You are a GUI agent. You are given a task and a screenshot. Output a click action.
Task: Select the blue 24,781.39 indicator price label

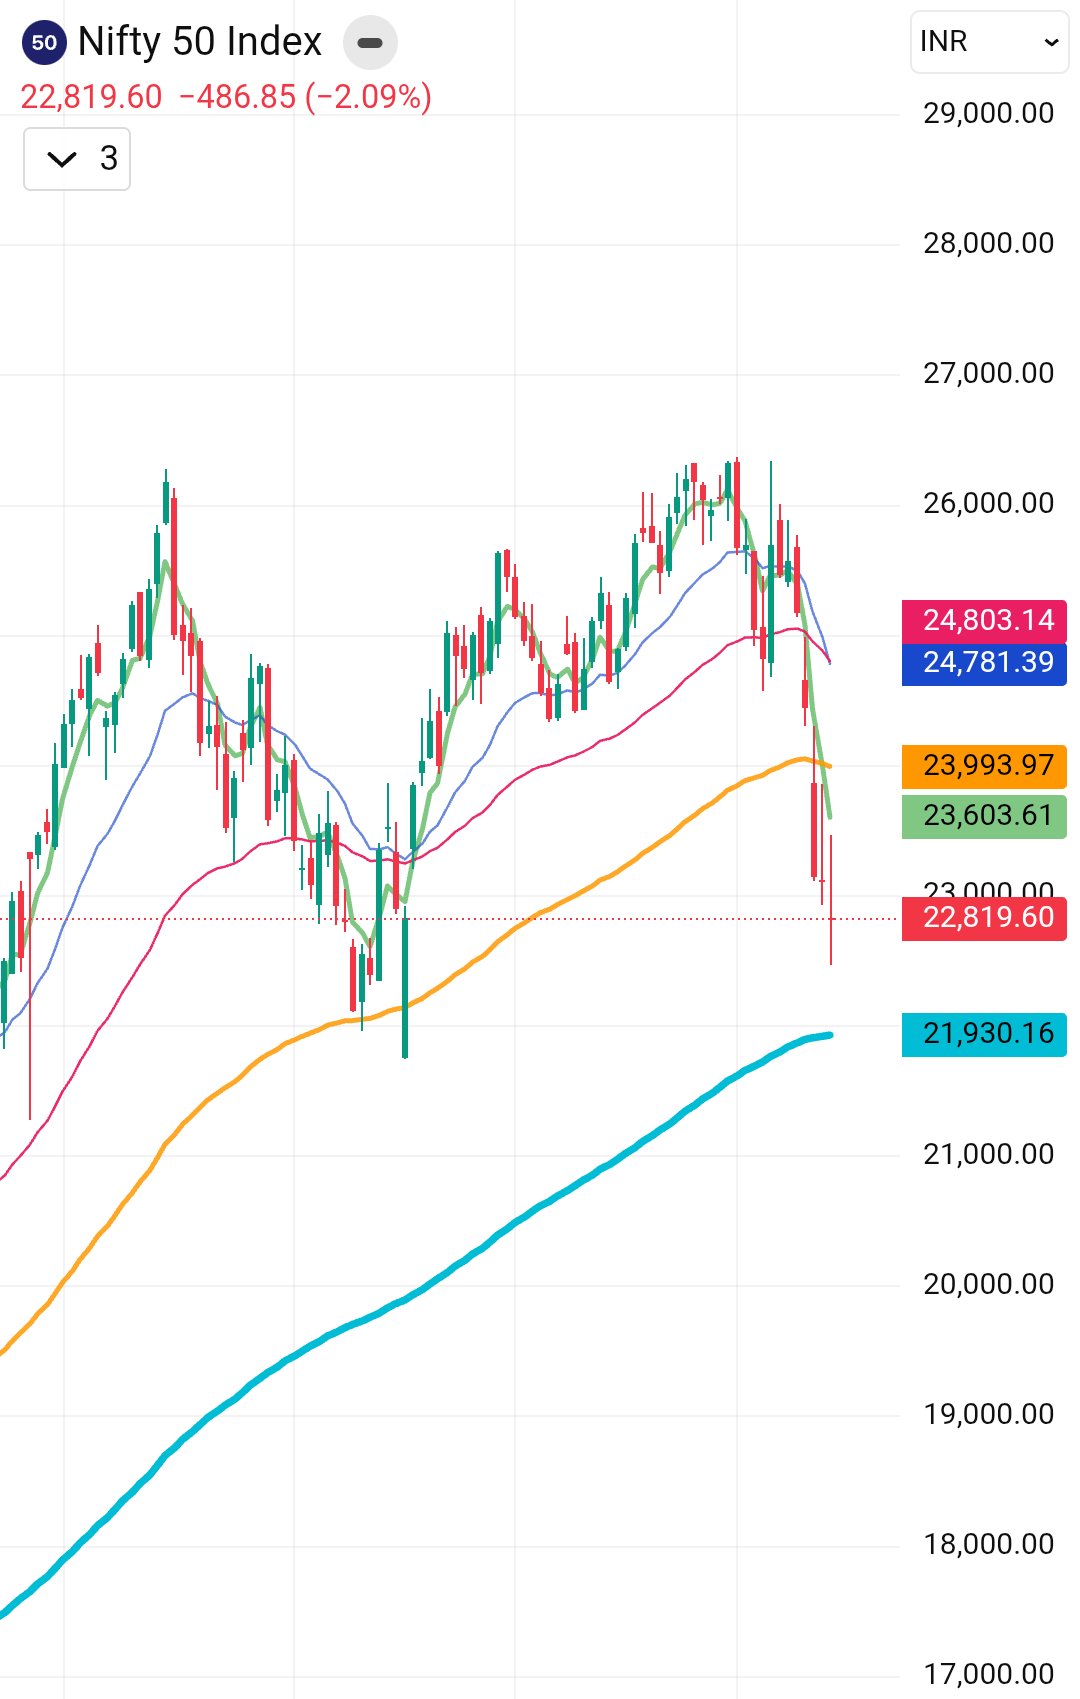(985, 663)
